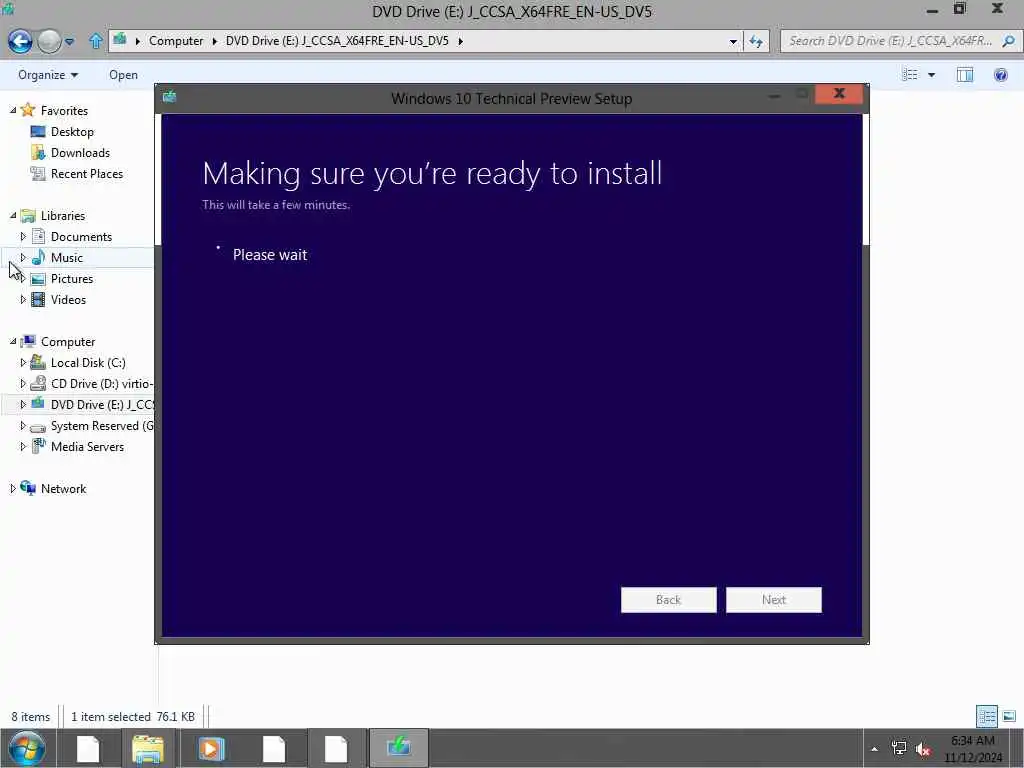The height and width of the screenshot is (768, 1024).
Task: Select DVD Drive (E:) in navigation pane
Action: (102, 404)
